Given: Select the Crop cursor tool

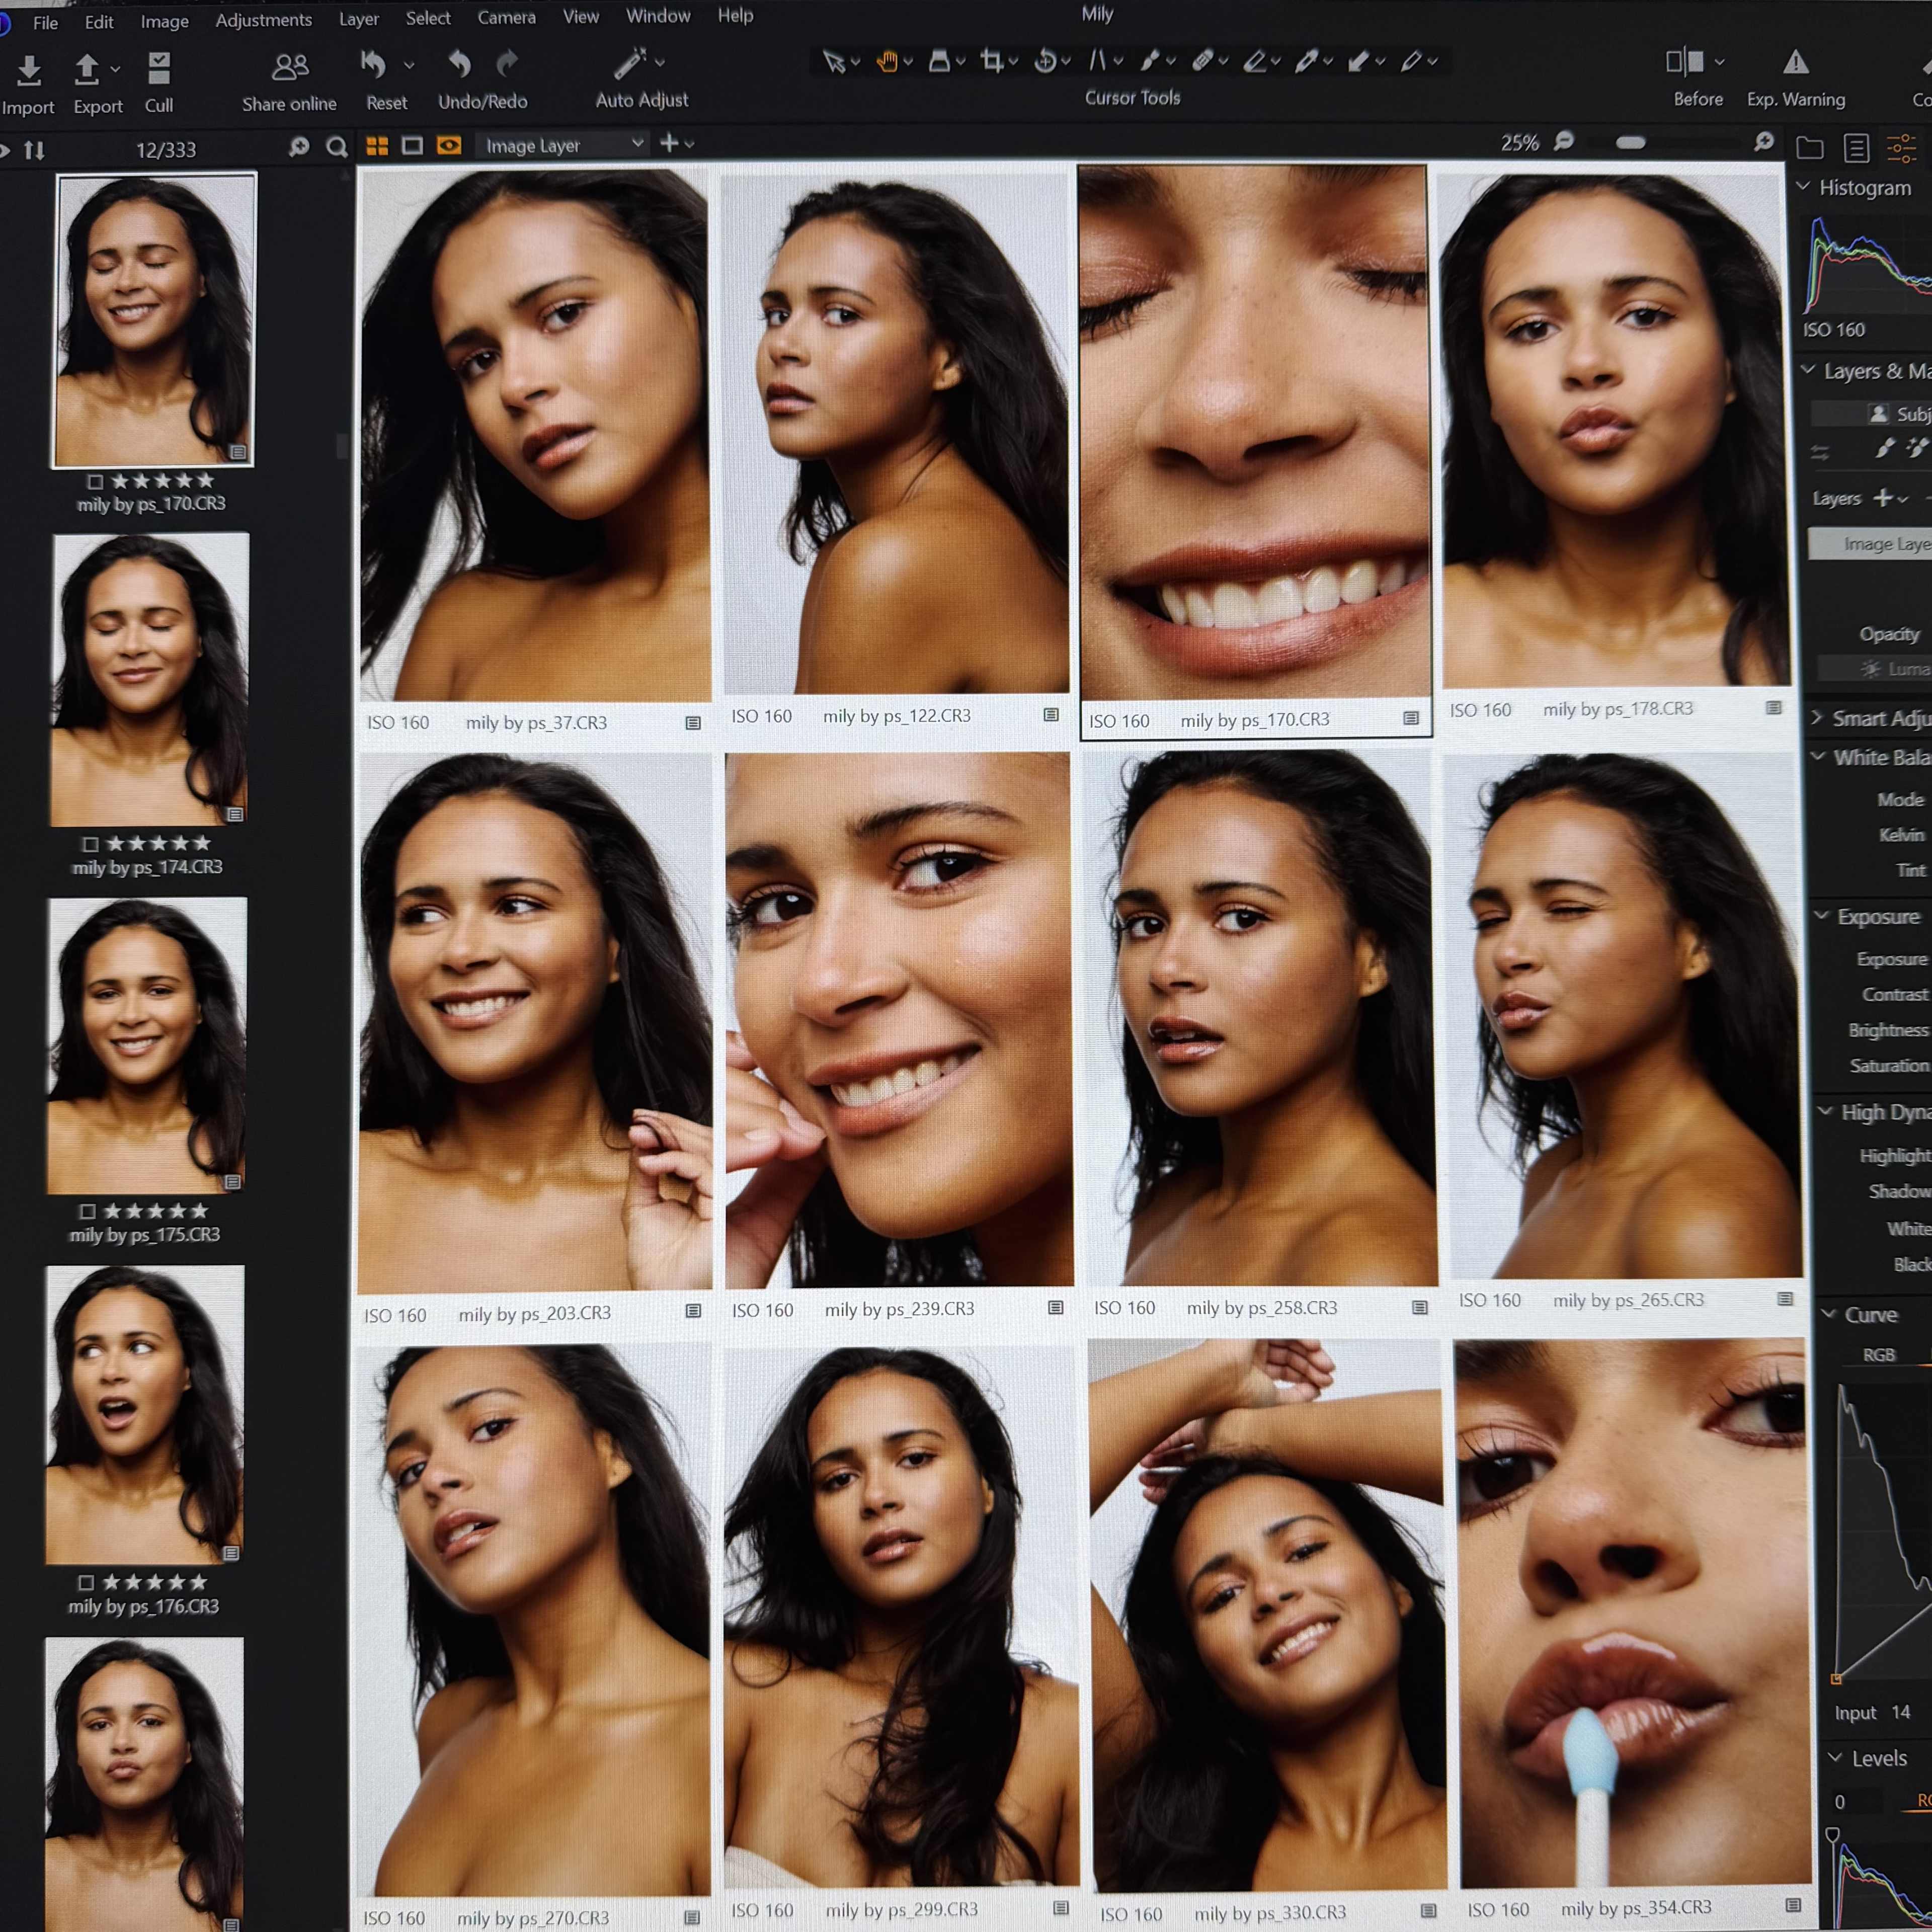Looking at the screenshot, I should pos(991,61).
